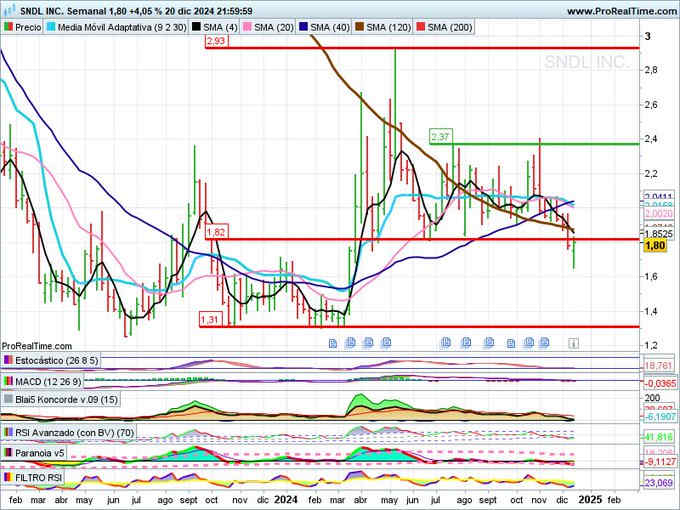This screenshot has width=680, height=510.
Task: Click the pink 2,0020 SMA value tag
Action: click(659, 214)
